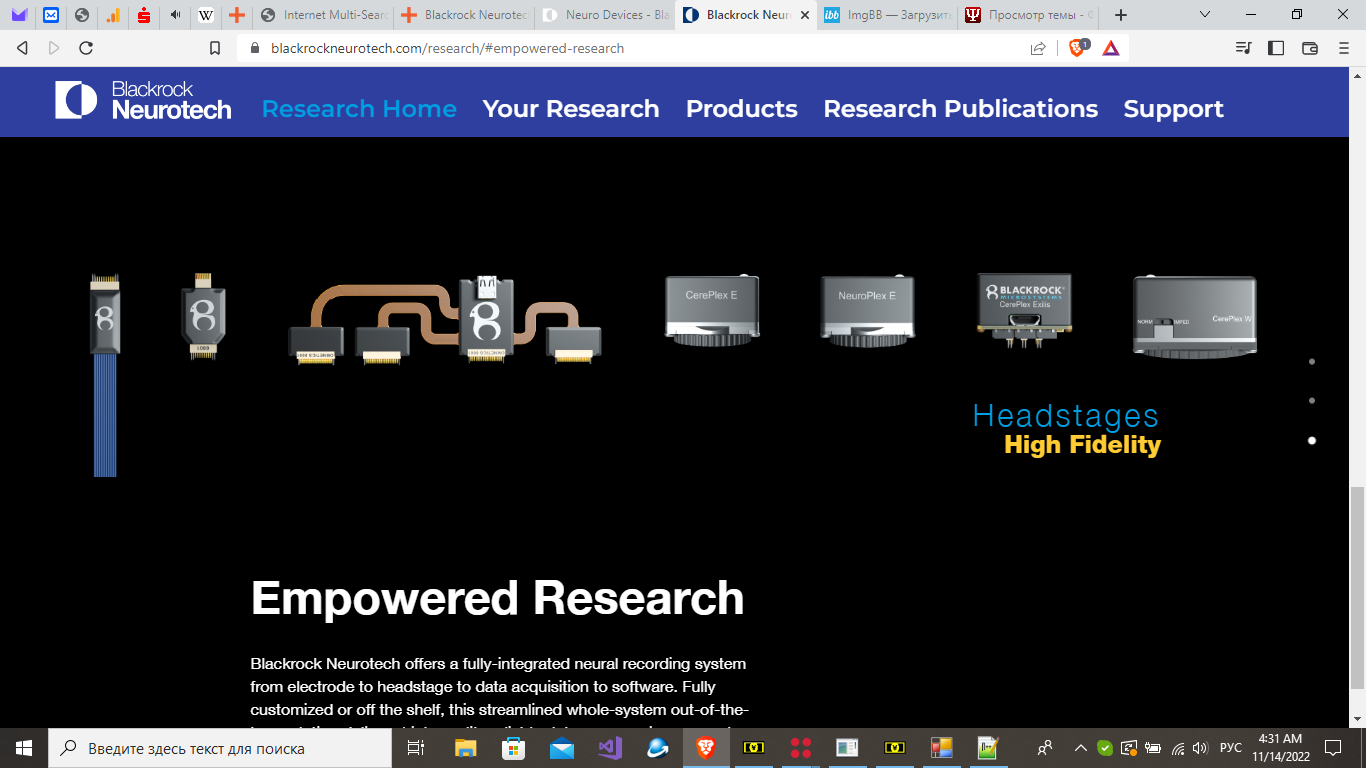Click the share icon in the address bar
Screen dimensions: 1366x768
[1038, 48]
